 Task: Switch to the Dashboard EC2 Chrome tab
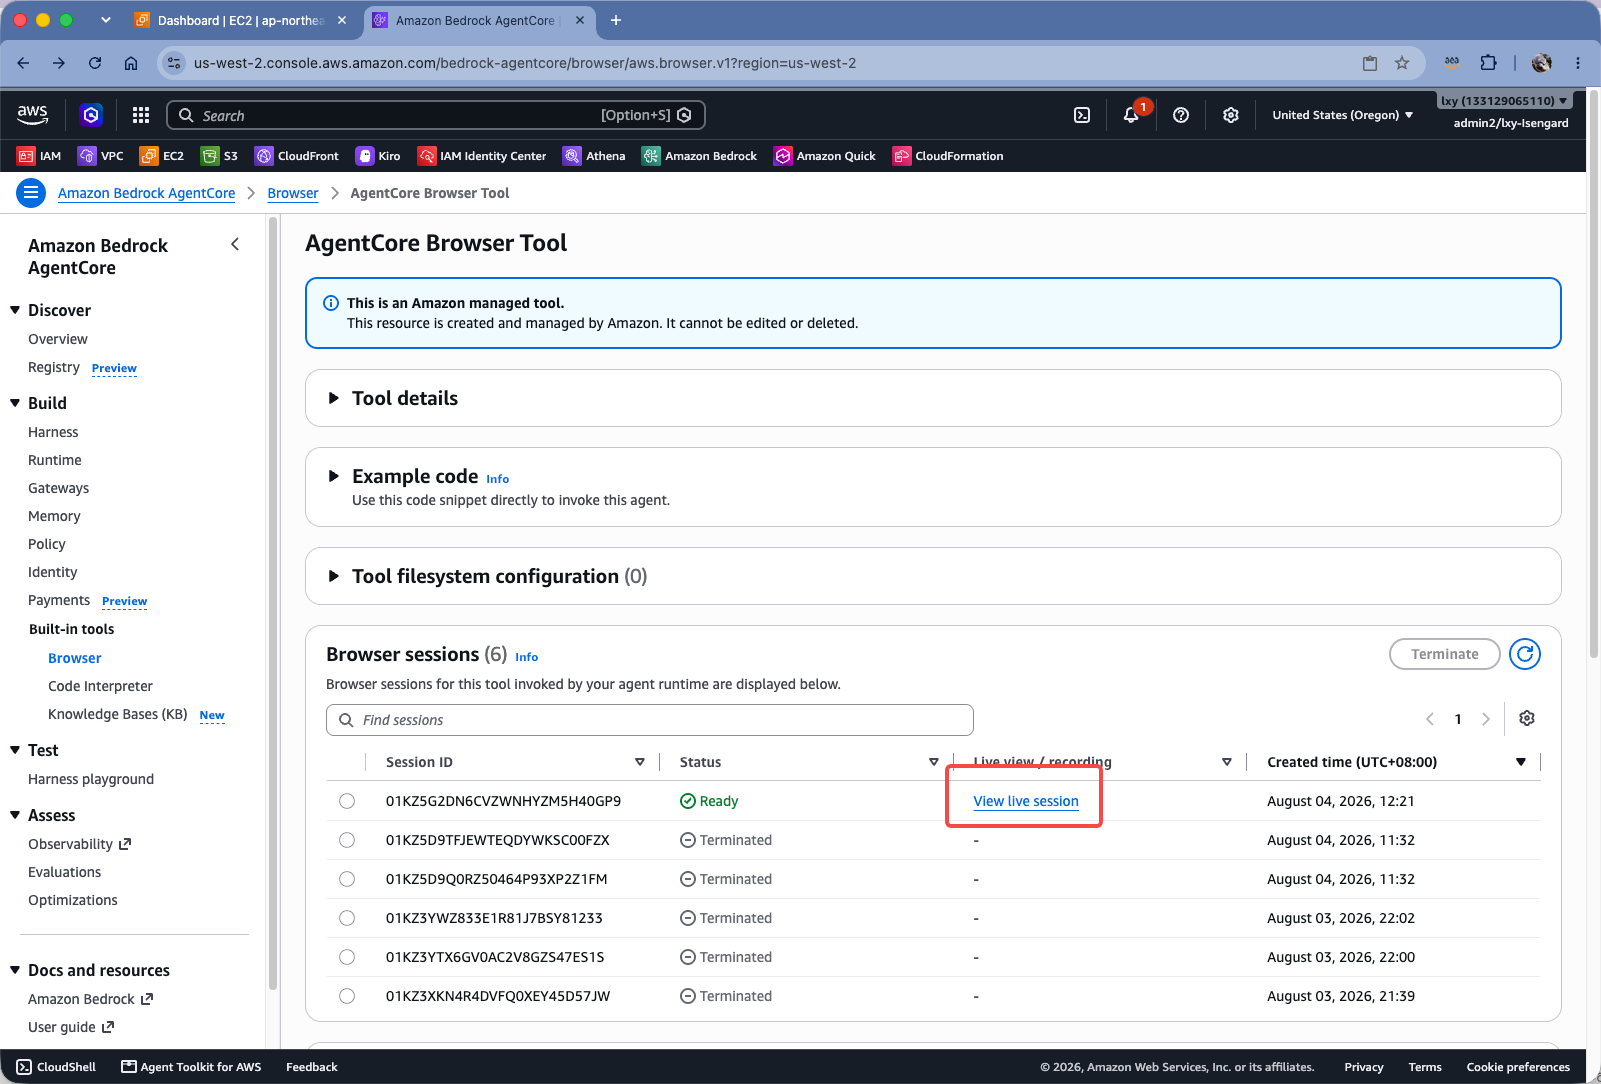tap(240, 20)
